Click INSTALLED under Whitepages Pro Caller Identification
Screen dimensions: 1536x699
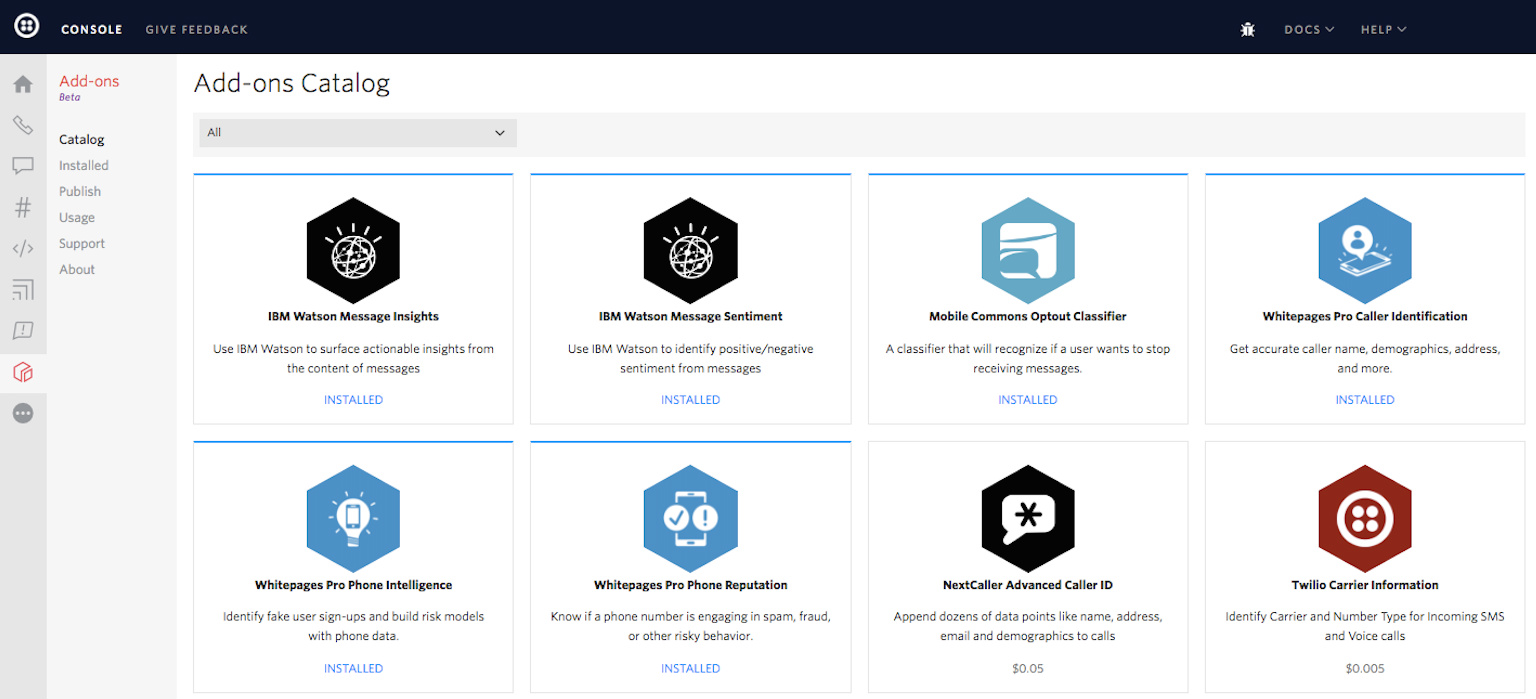[1365, 400]
